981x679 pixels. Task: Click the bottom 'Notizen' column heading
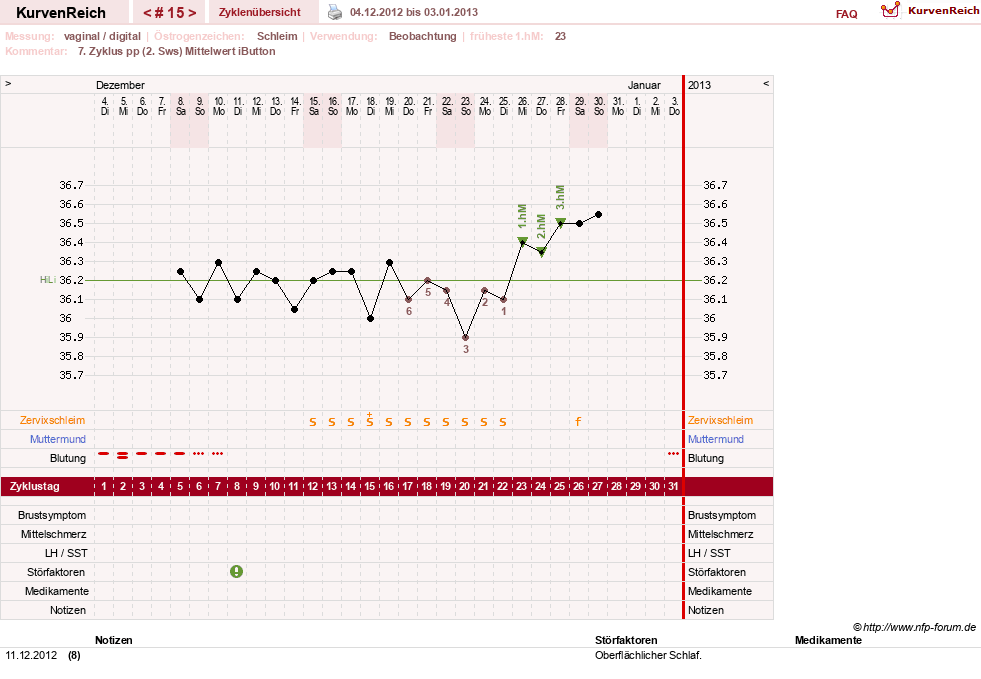pos(114,640)
